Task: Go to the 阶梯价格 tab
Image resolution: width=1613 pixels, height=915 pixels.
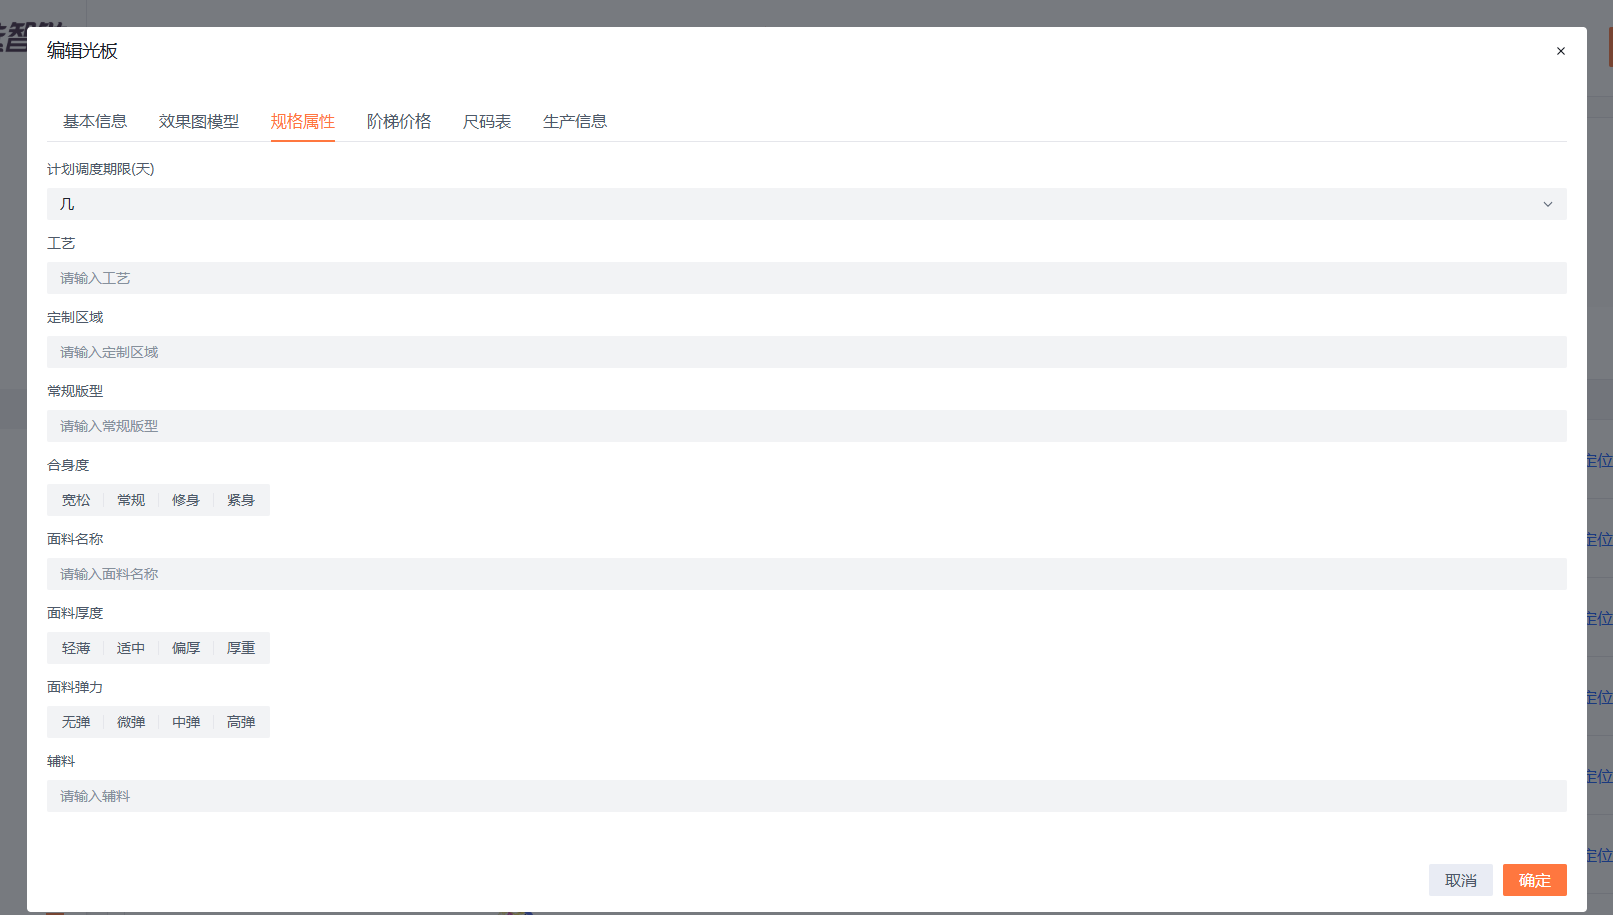Action: [x=399, y=121]
